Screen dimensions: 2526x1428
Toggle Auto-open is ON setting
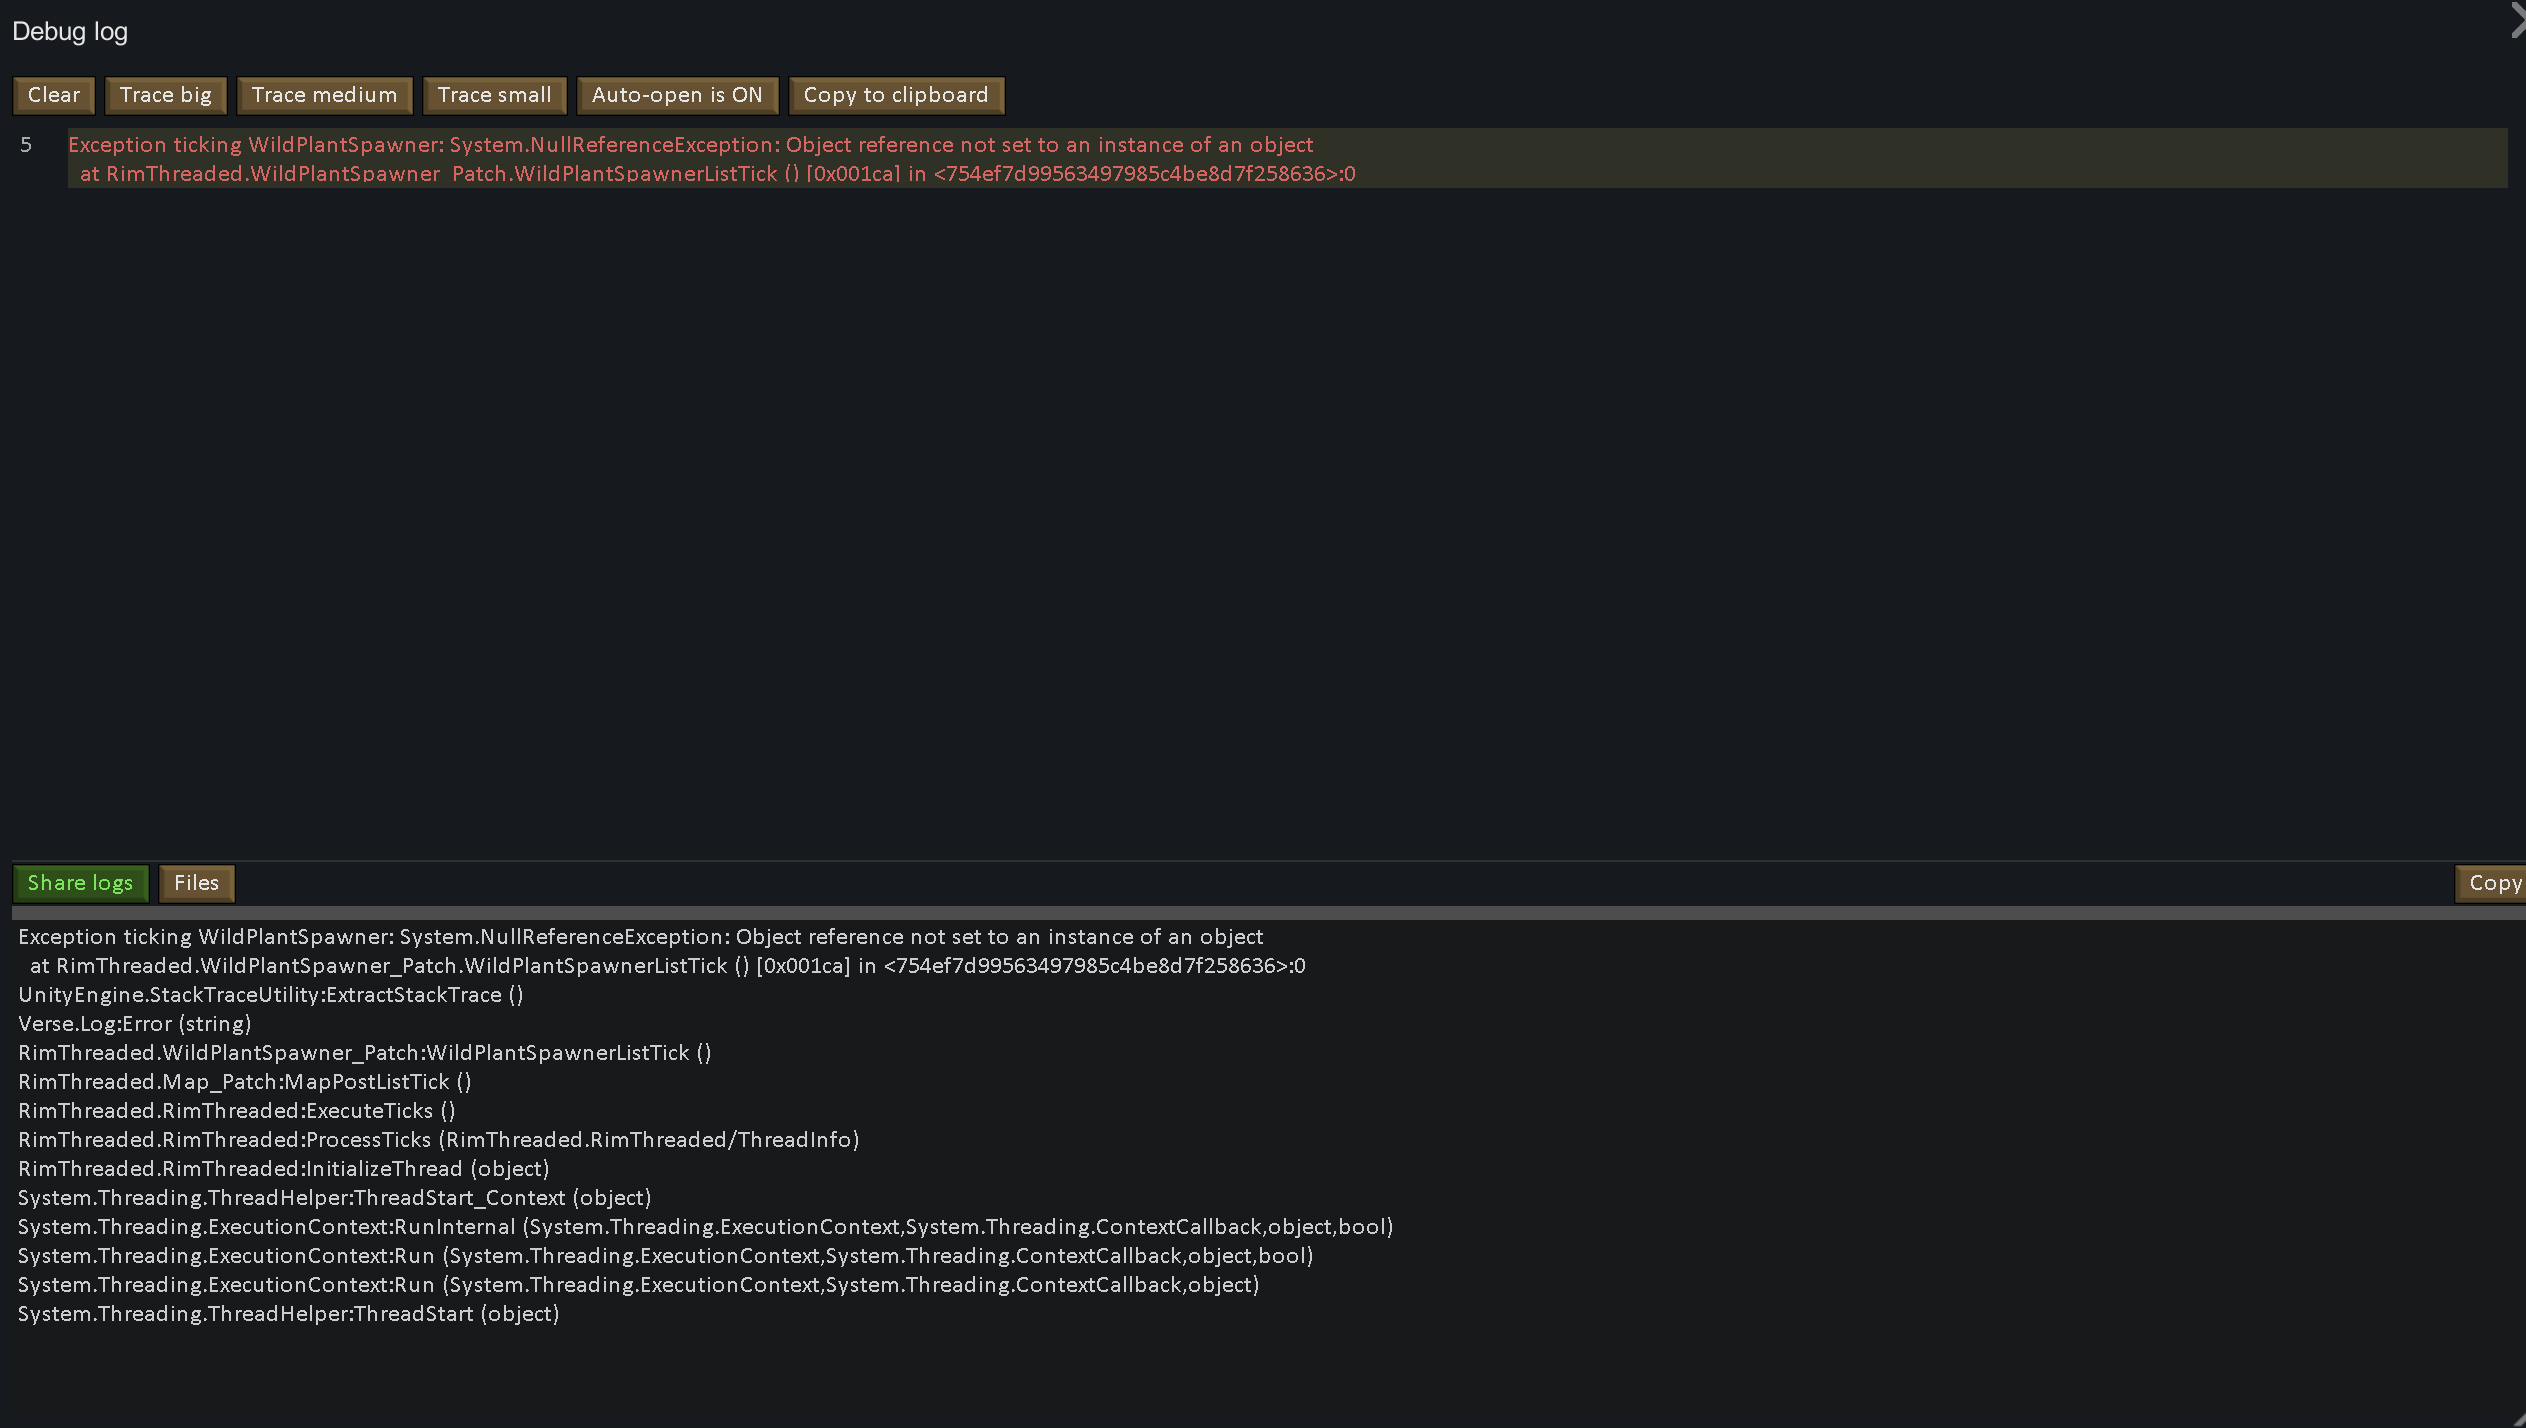[x=677, y=95]
